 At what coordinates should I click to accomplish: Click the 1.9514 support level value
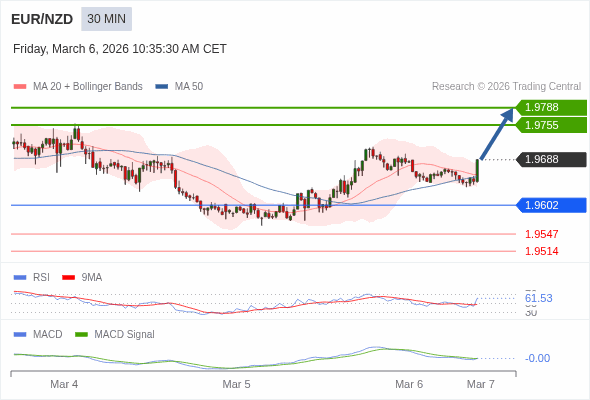pyautogui.click(x=541, y=251)
